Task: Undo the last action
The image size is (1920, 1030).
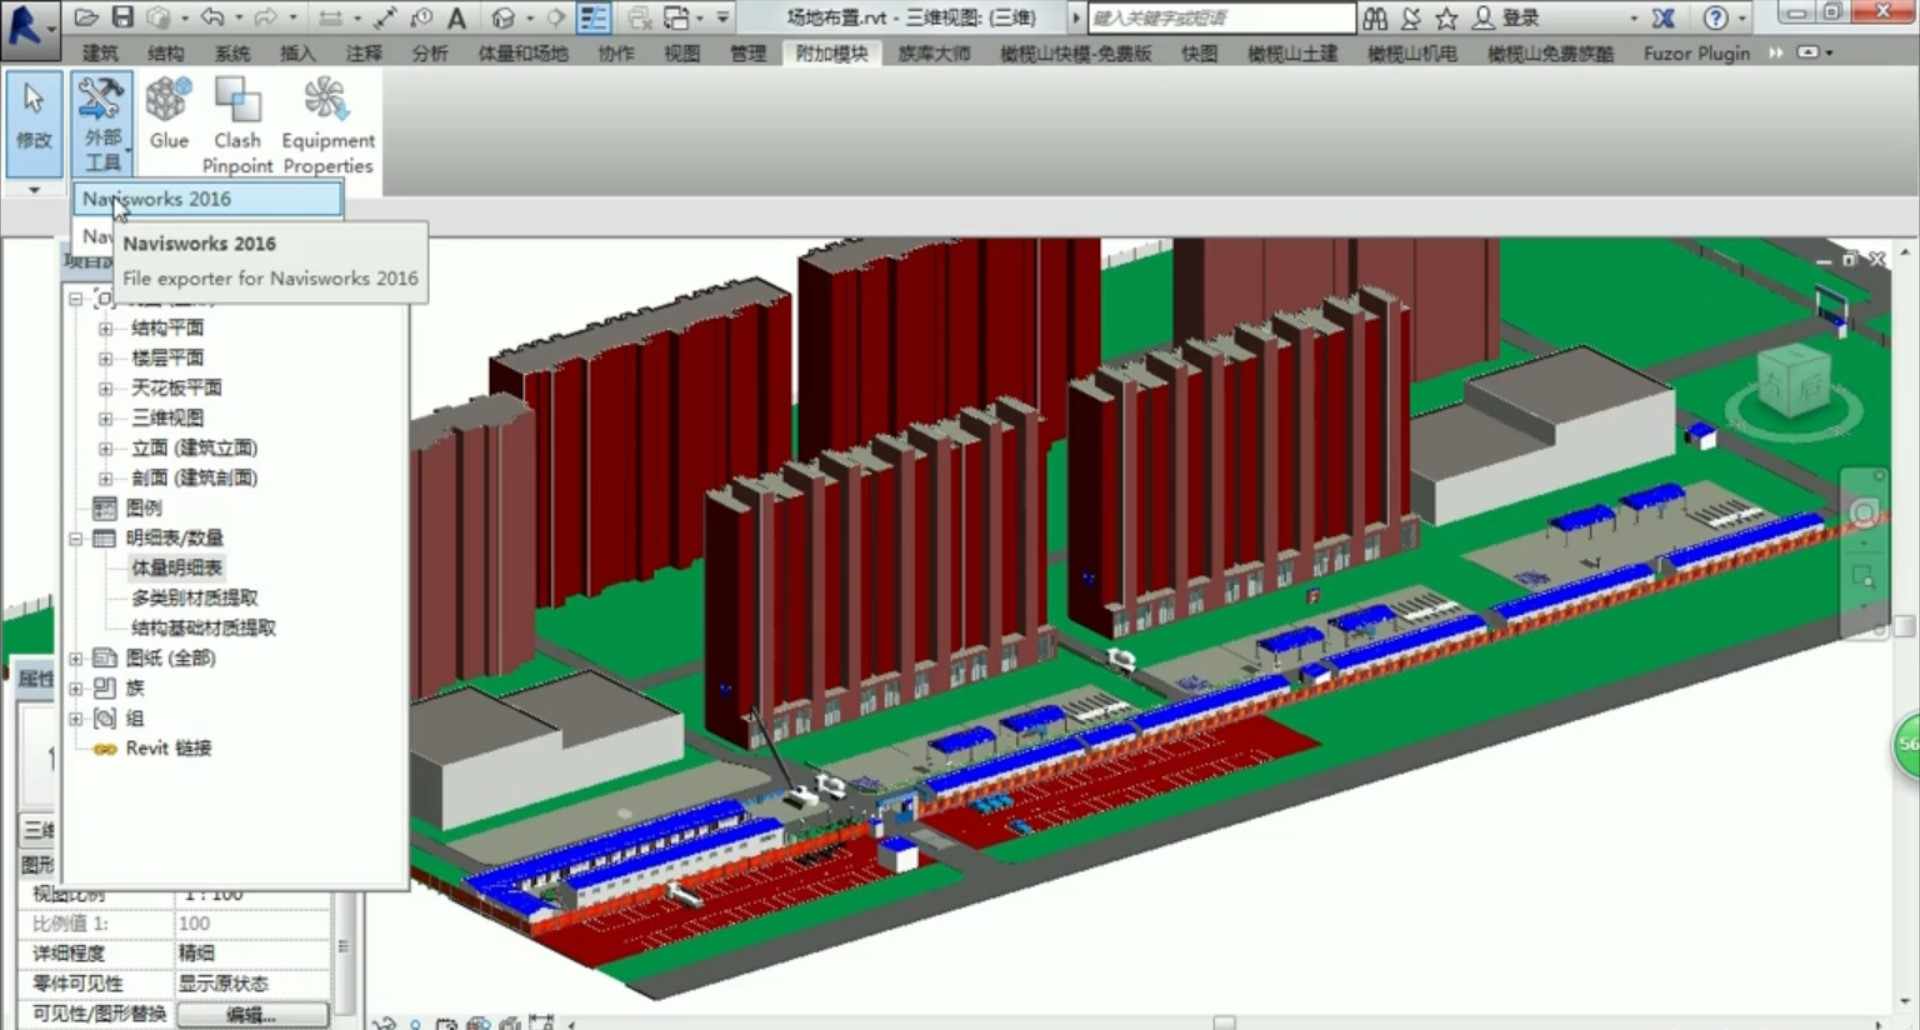Action: [210, 17]
